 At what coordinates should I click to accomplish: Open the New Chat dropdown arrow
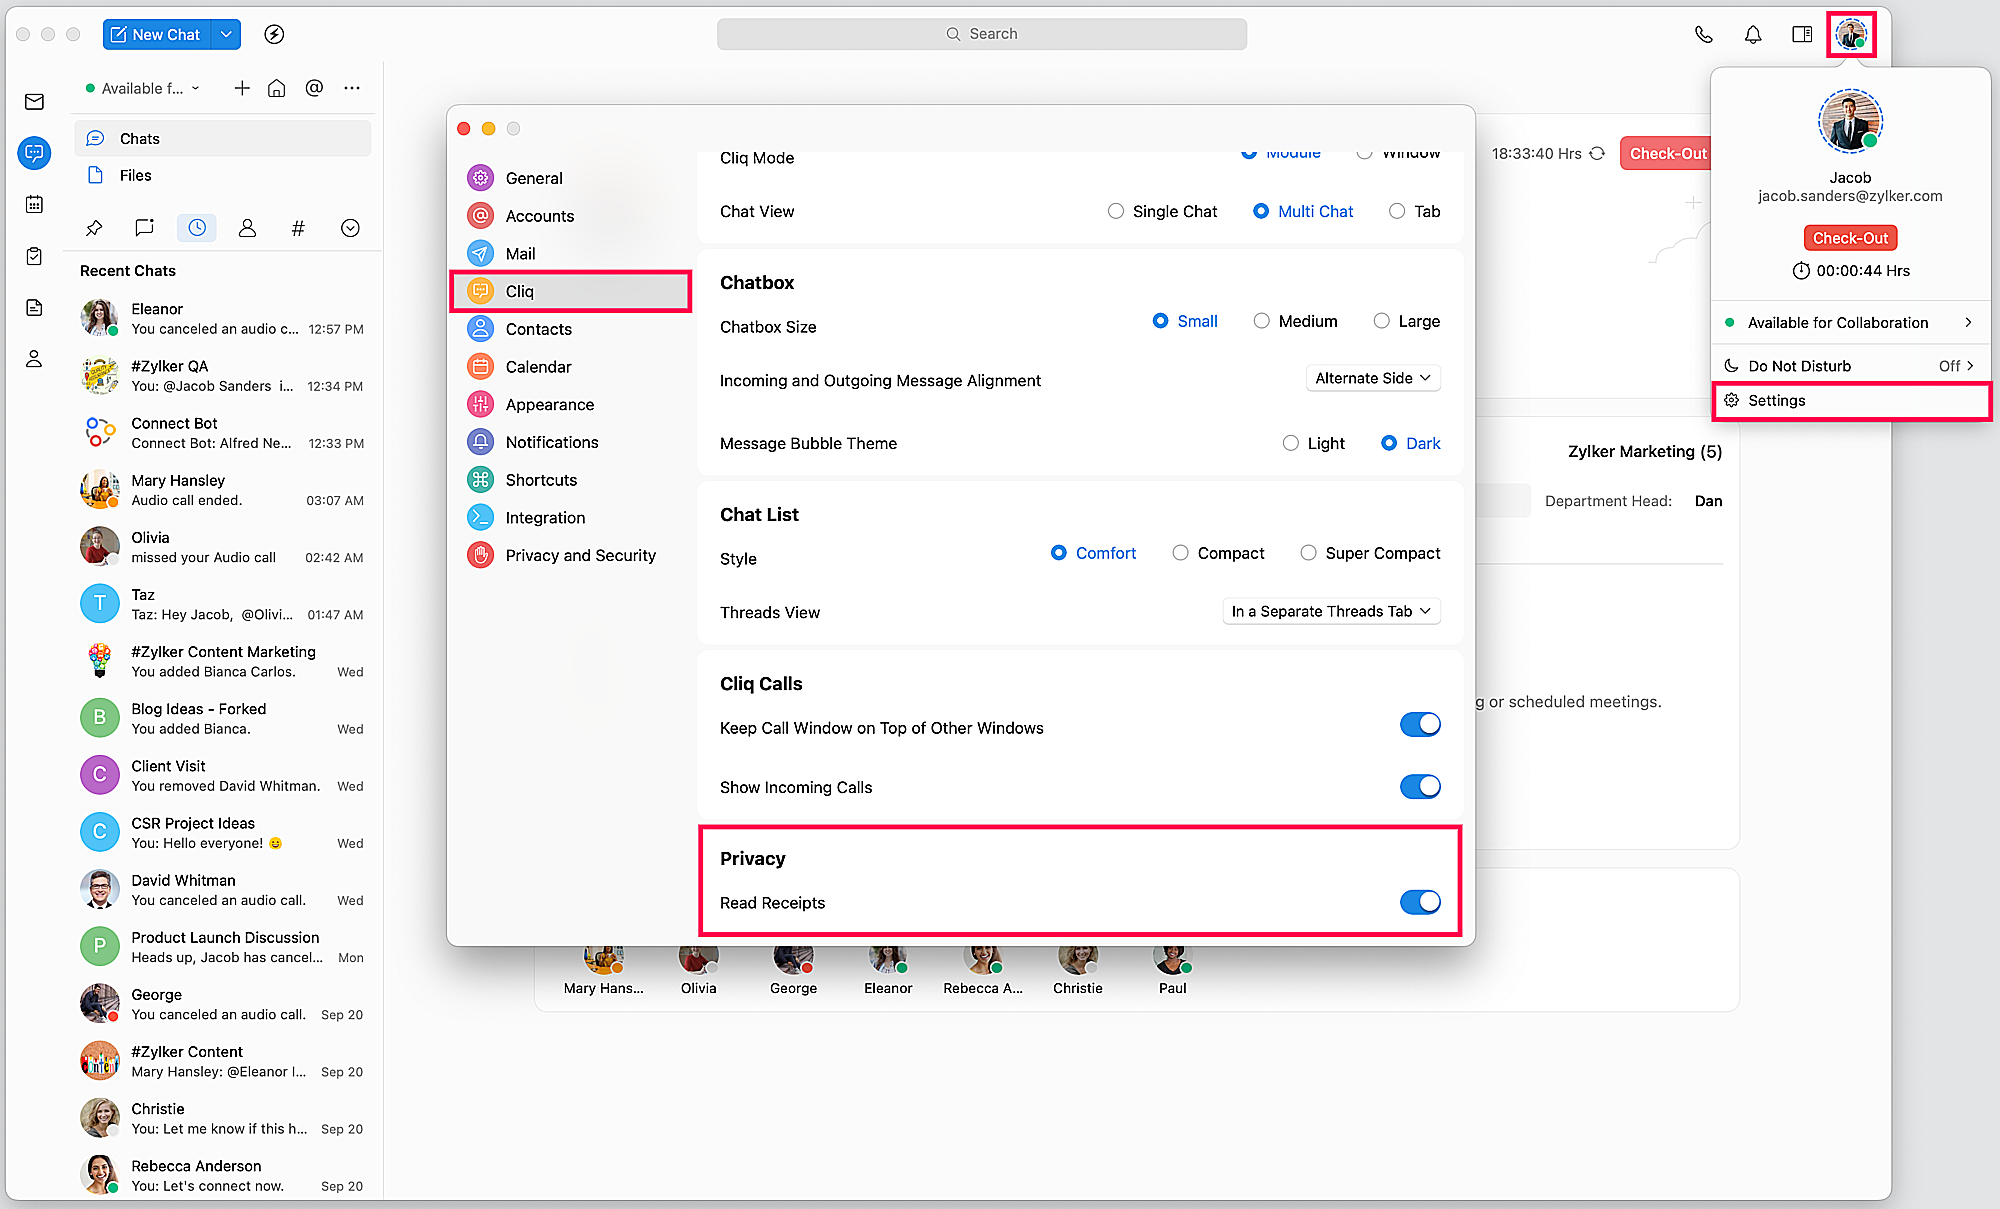coord(227,34)
